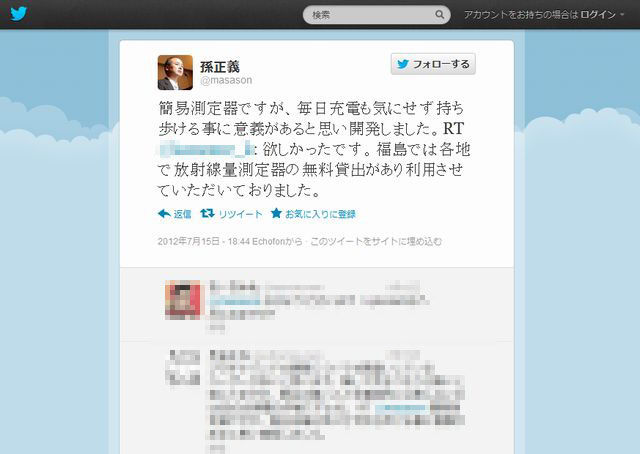Open the 孫正義 profile name link
The height and width of the screenshot is (454, 640).
tap(220, 67)
